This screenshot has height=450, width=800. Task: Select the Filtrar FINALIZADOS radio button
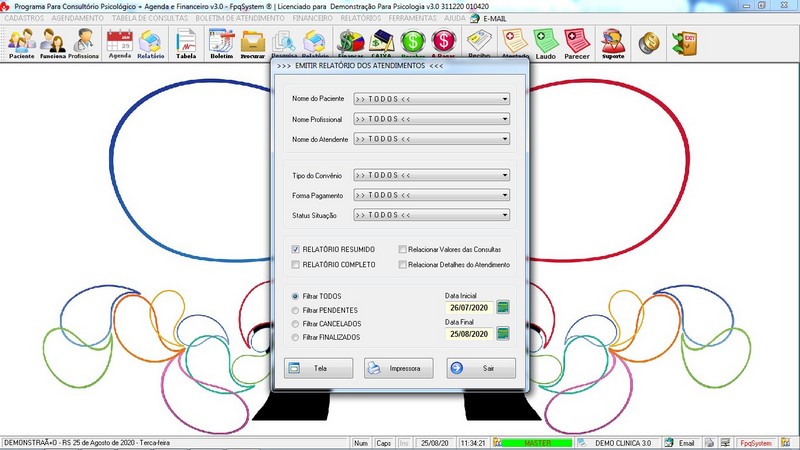tap(295, 337)
